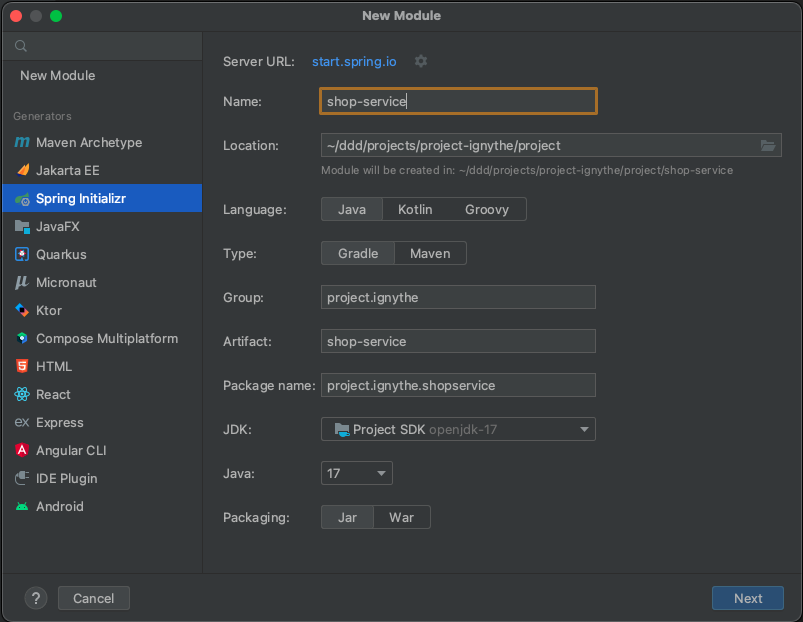Click the Jakarta EE generator icon

pos(22,170)
